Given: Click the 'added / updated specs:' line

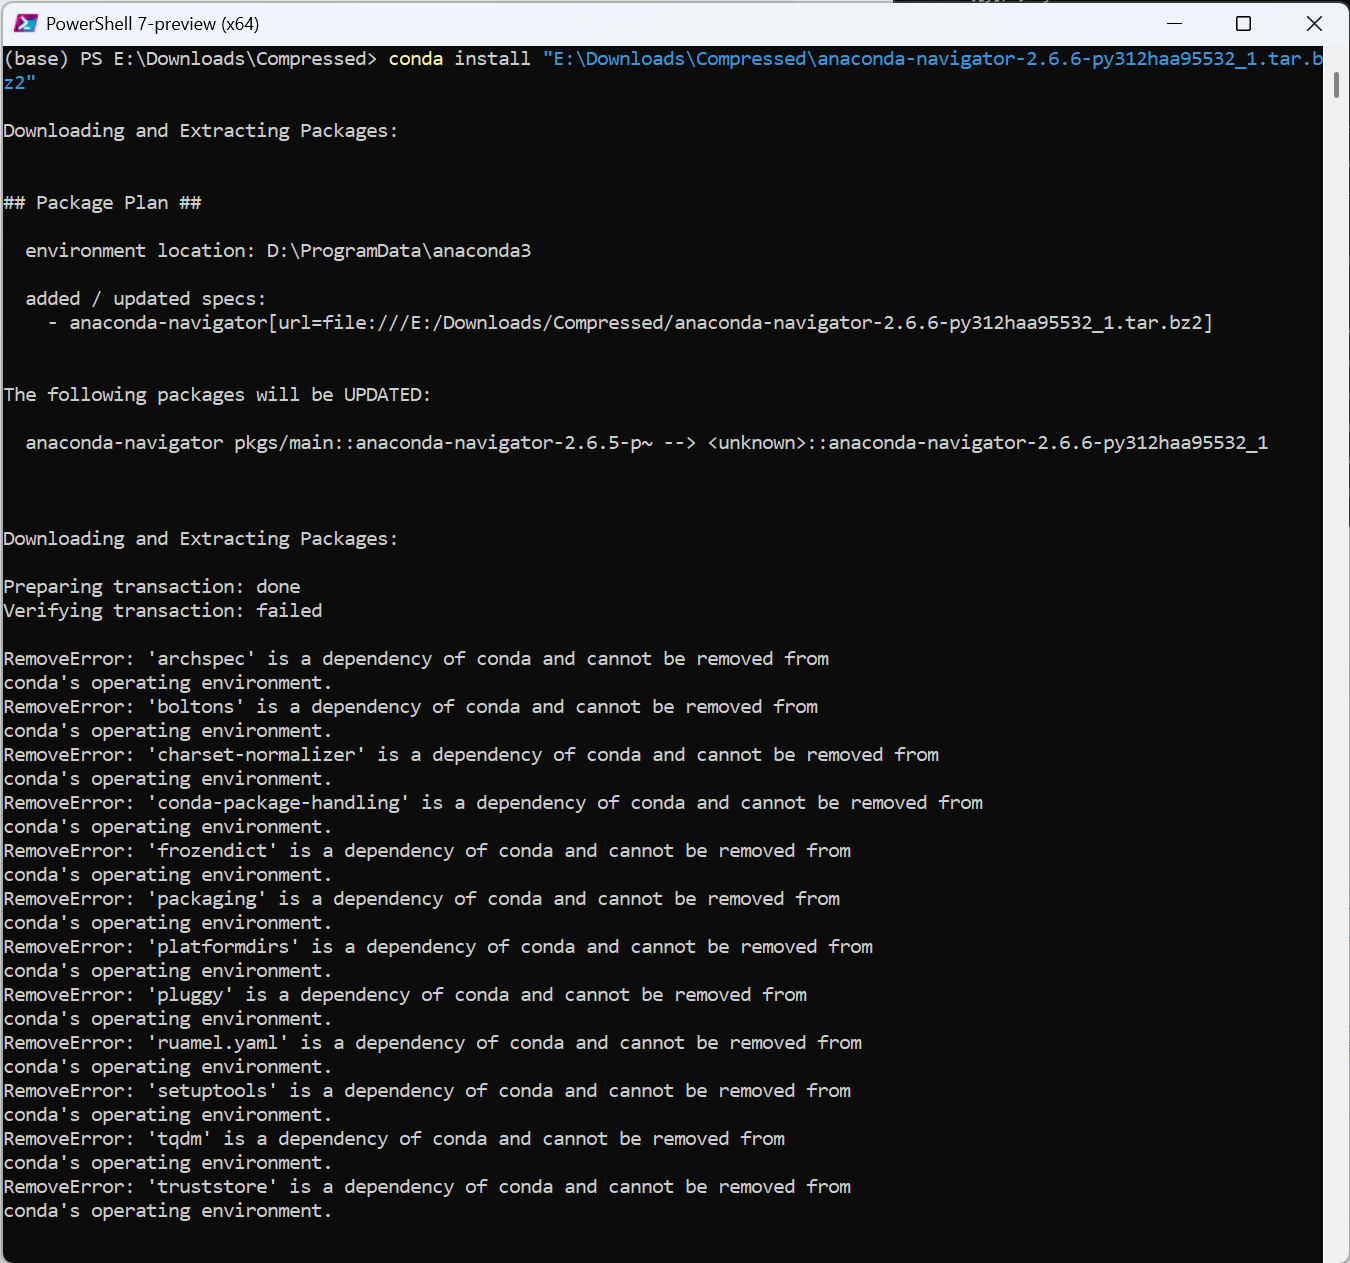Looking at the screenshot, I should coord(146,299).
